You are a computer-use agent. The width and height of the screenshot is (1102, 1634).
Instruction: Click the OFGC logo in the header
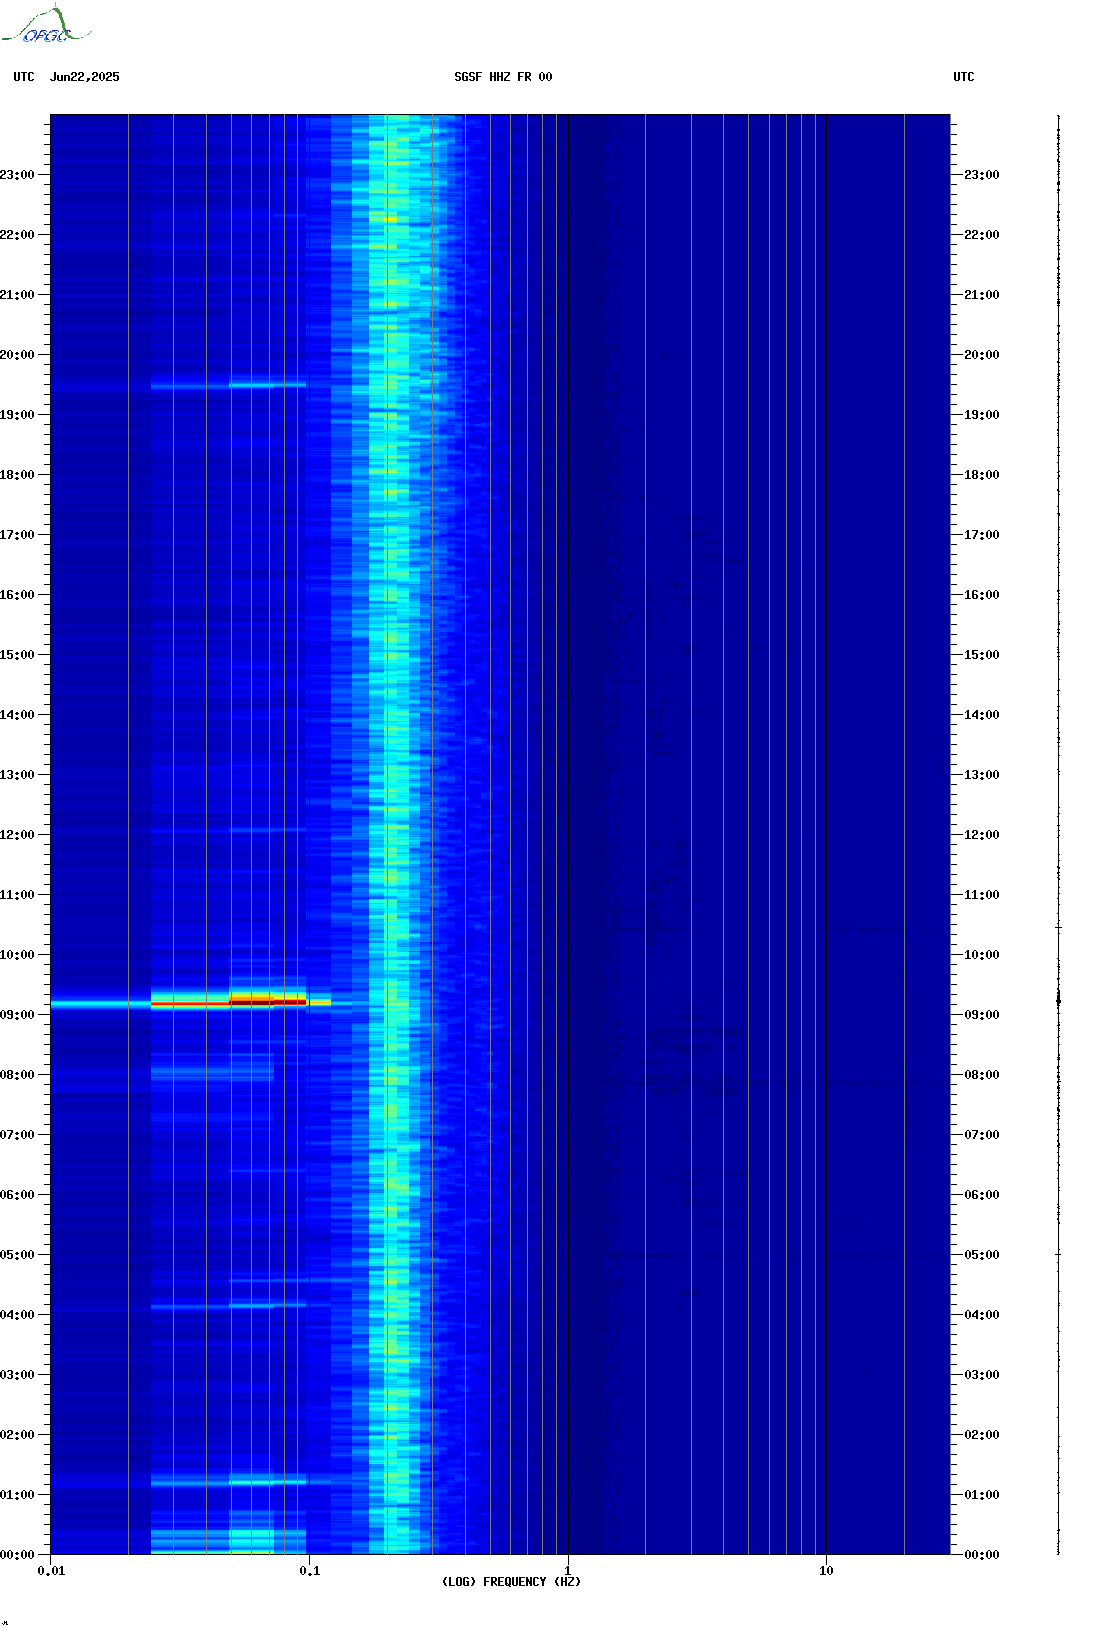pos(46,25)
